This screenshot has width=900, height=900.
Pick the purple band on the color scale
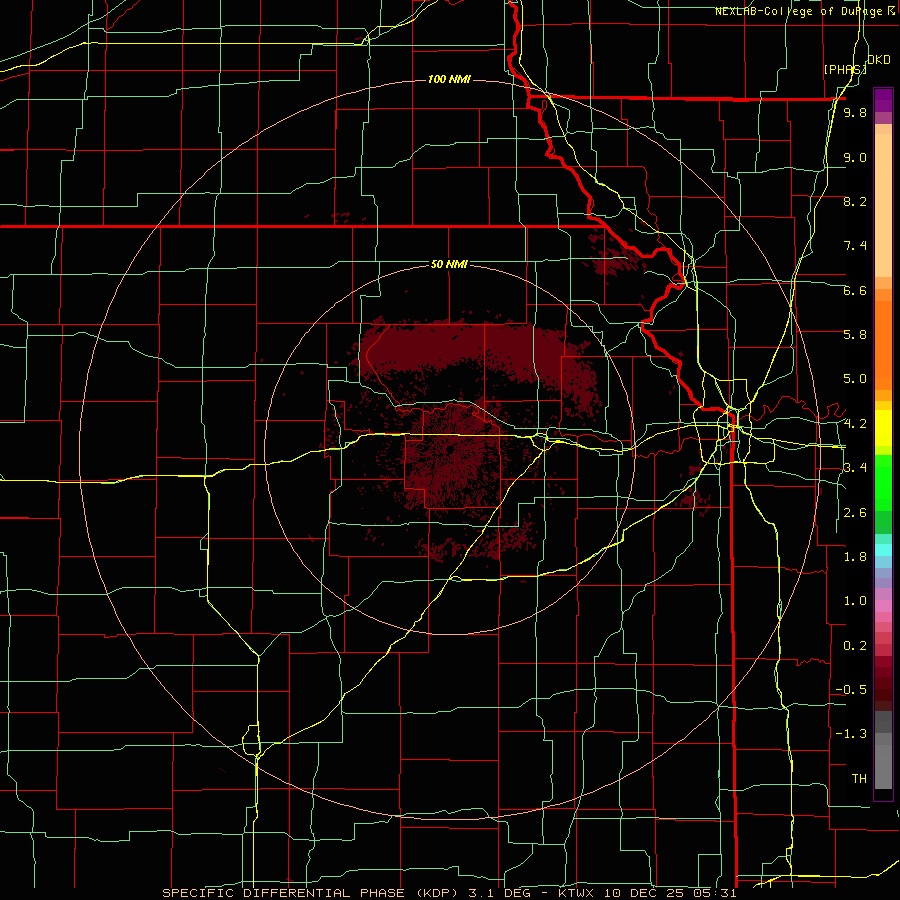[x=883, y=100]
